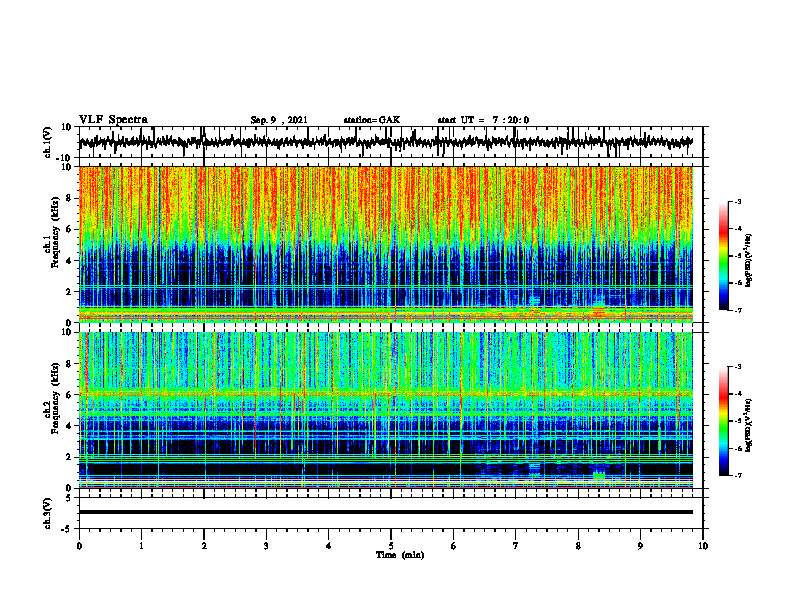Click the ch.2 spectrogram panel

(385, 410)
